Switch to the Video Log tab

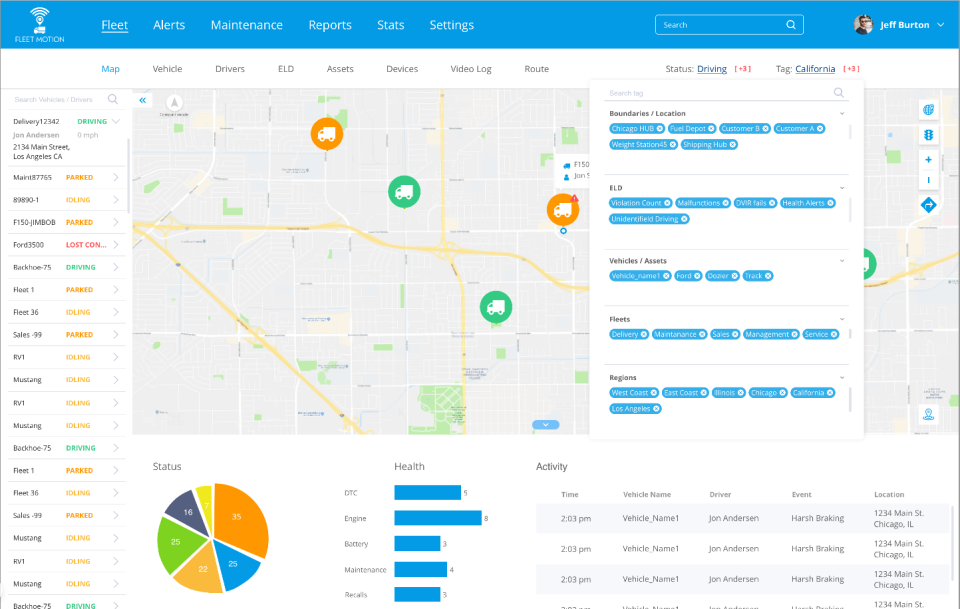pos(471,69)
